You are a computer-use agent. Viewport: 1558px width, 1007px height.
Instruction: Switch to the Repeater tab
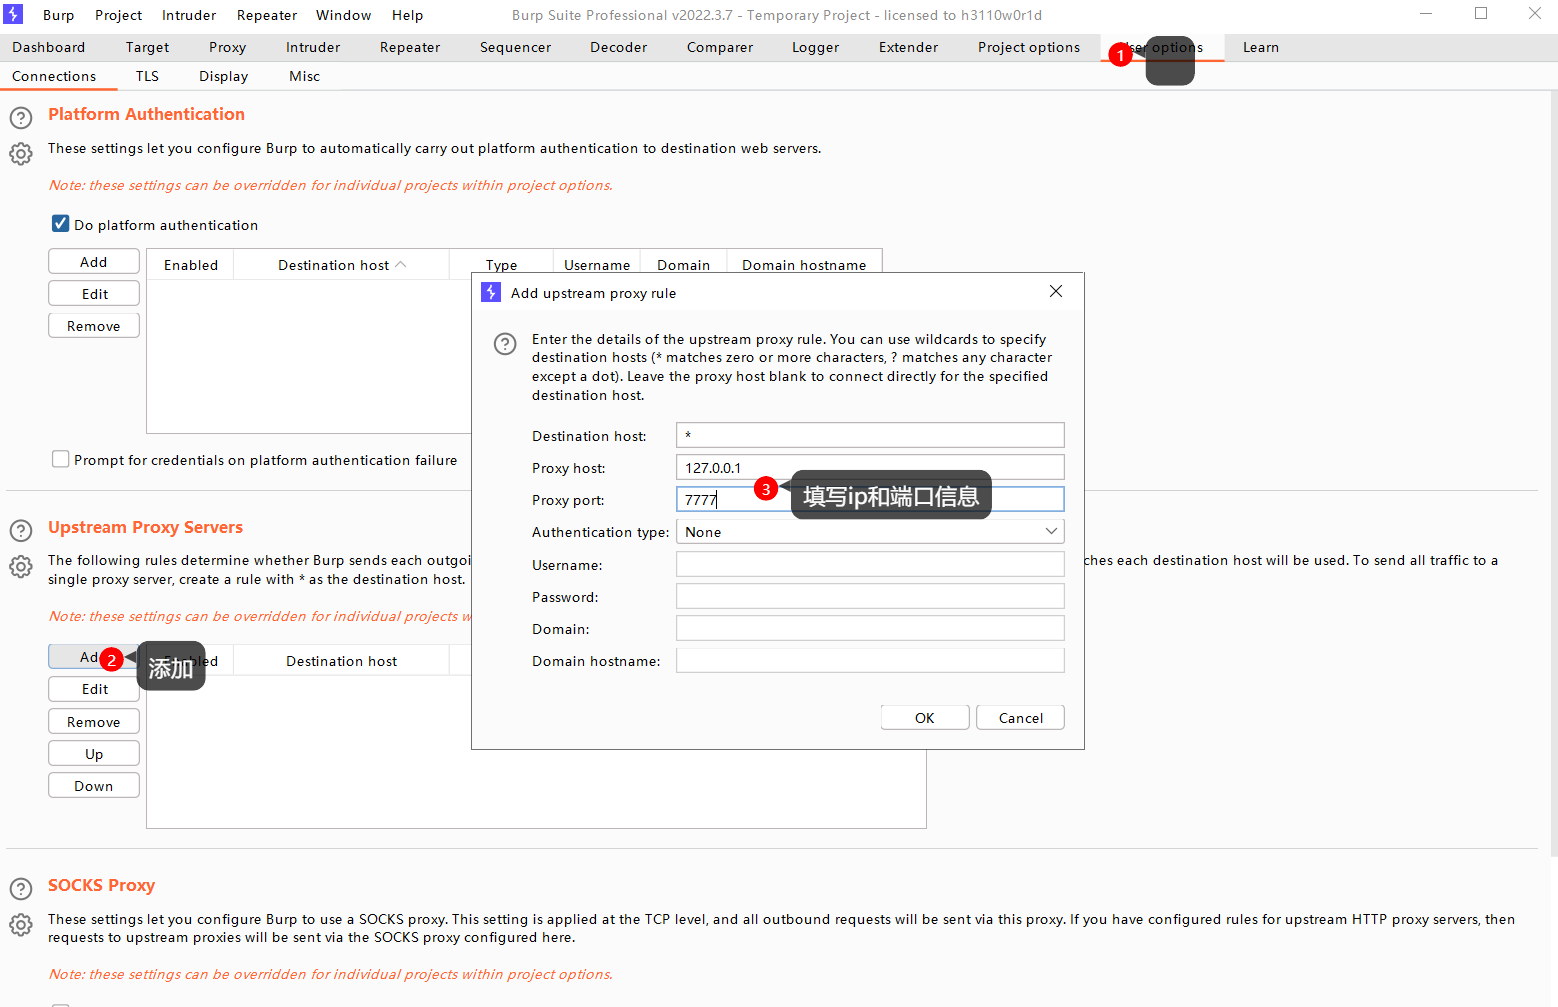(410, 47)
